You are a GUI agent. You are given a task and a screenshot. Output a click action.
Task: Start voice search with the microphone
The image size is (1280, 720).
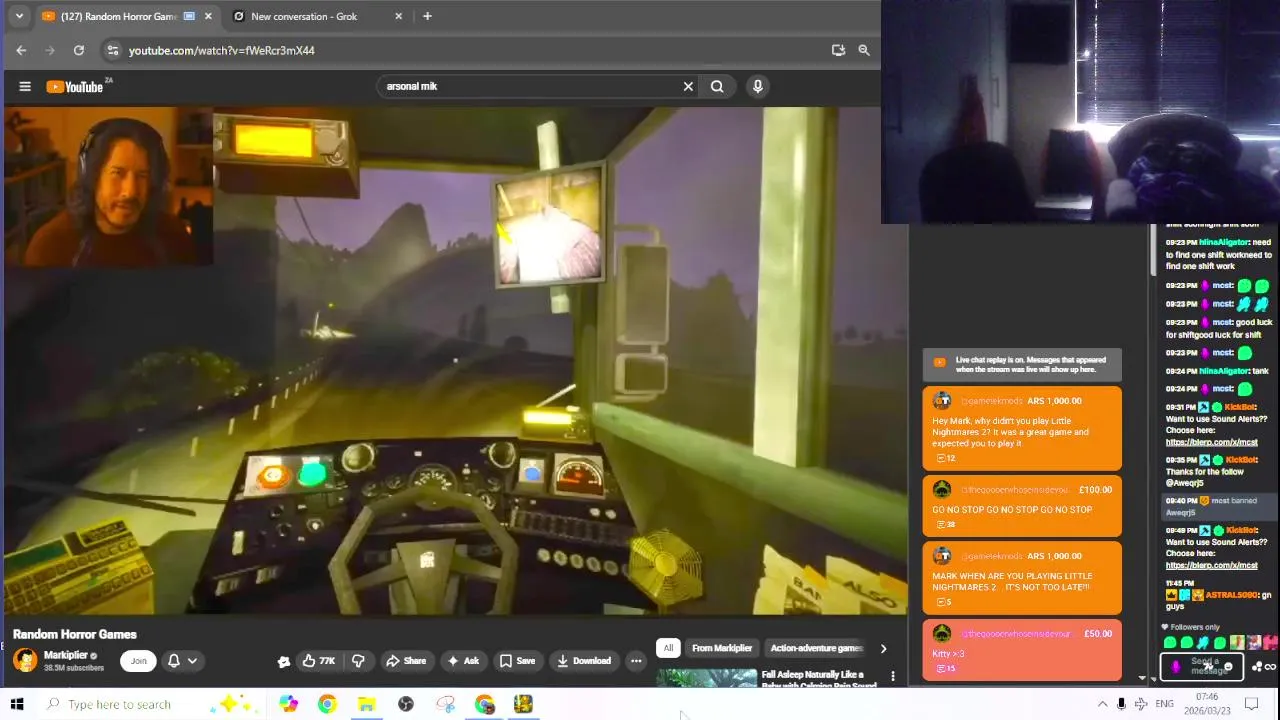(758, 86)
